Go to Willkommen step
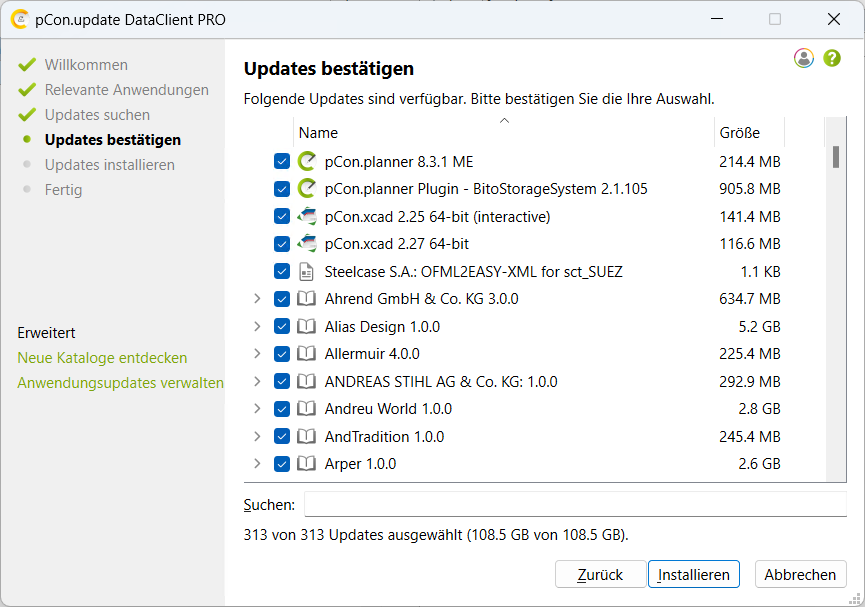Viewport: 865px width, 607px height. coord(86,65)
